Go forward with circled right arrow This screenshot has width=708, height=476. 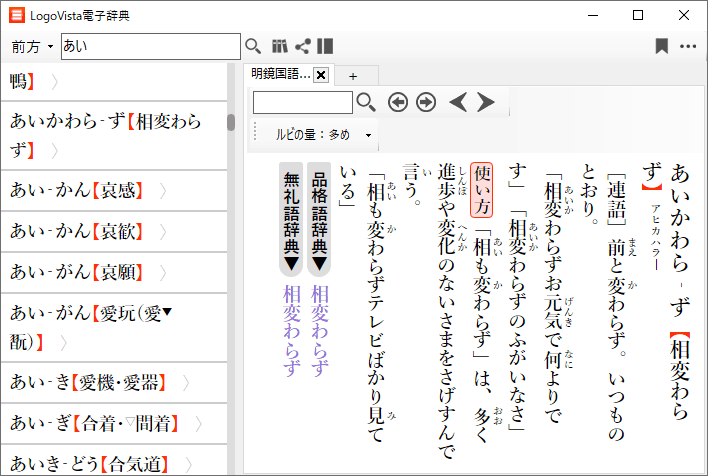(x=426, y=102)
